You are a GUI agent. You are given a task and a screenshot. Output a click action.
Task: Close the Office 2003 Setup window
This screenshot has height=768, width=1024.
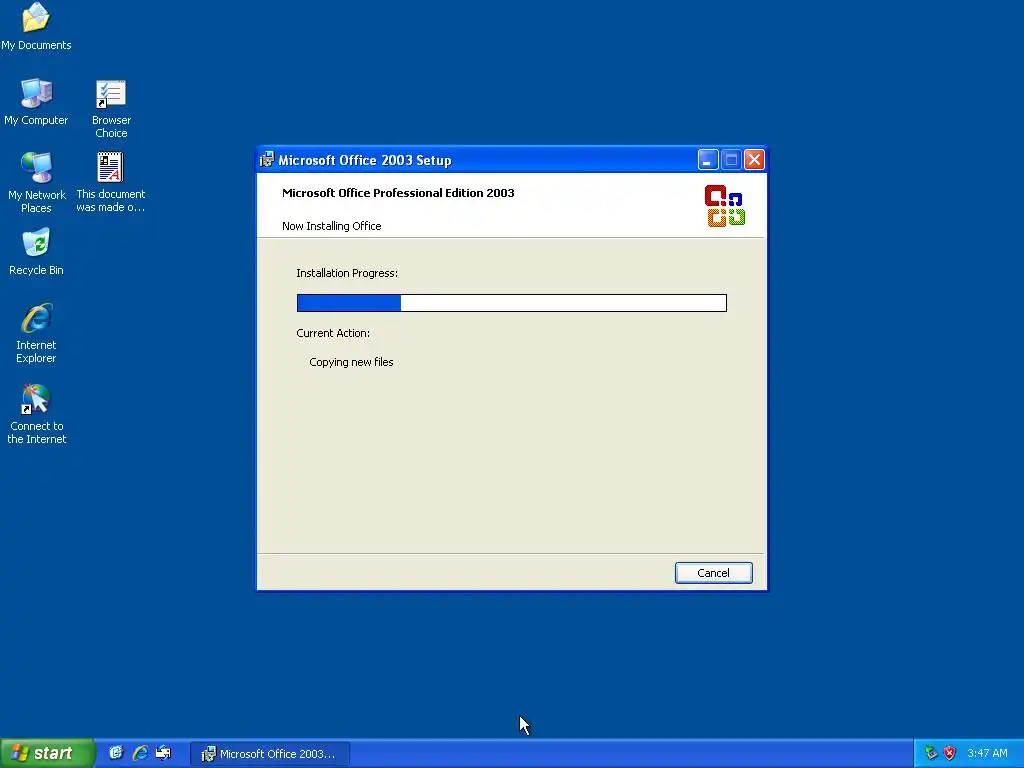point(754,159)
